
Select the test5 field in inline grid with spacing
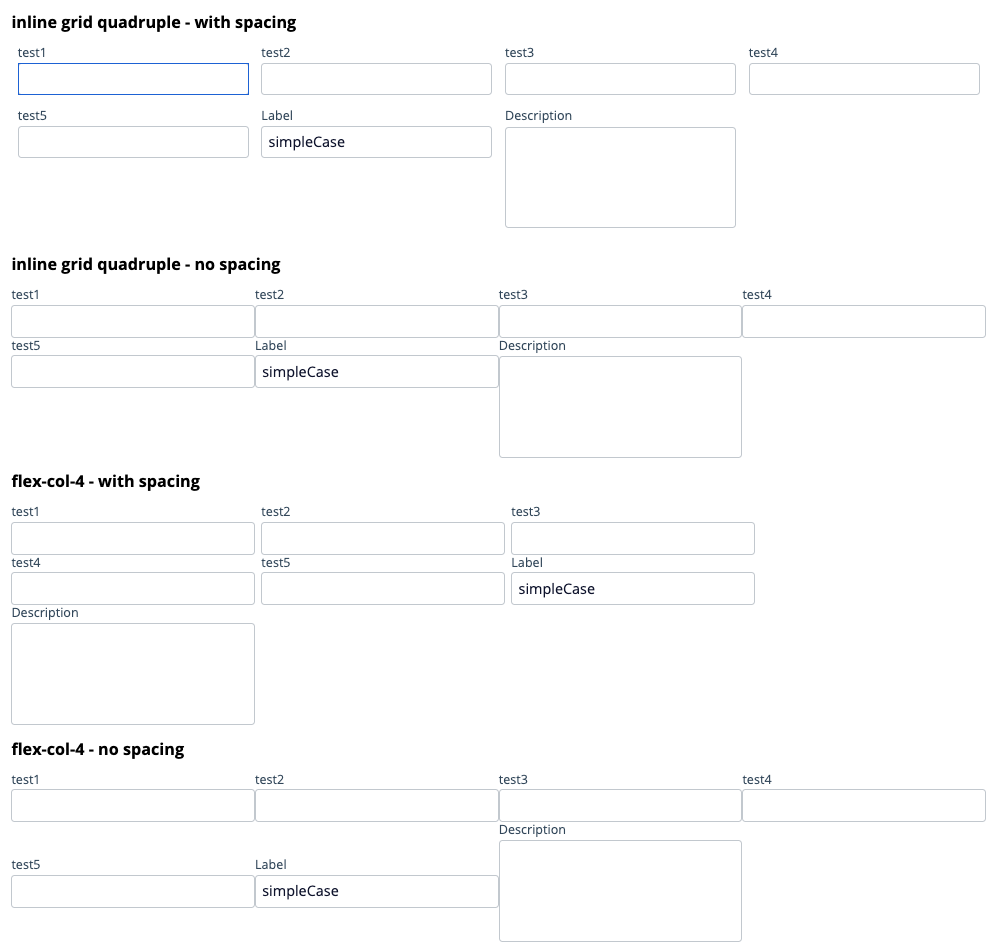click(x=133, y=142)
